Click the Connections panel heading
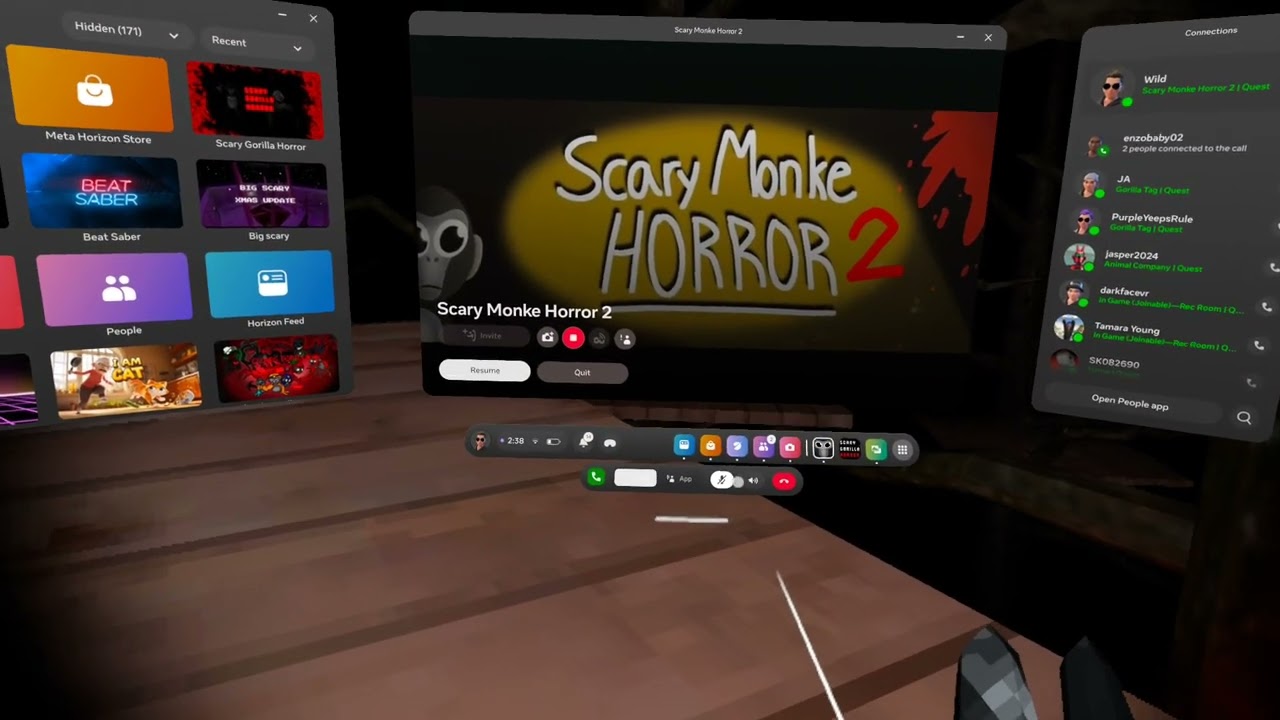Image resolution: width=1280 pixels, height=720 pixels. 1211,31
